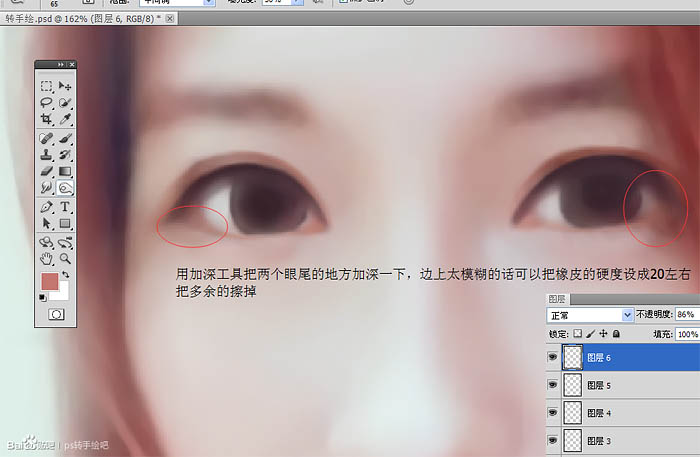
Task: Select the Rectangle shape tool
Action: click(65, 223)
